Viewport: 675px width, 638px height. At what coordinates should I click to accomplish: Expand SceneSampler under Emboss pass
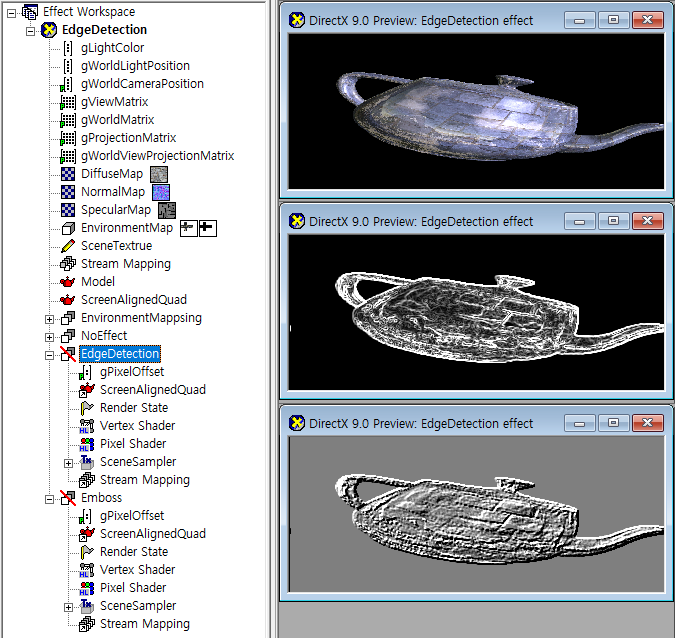pyautogui.click(x=68, y=607)
